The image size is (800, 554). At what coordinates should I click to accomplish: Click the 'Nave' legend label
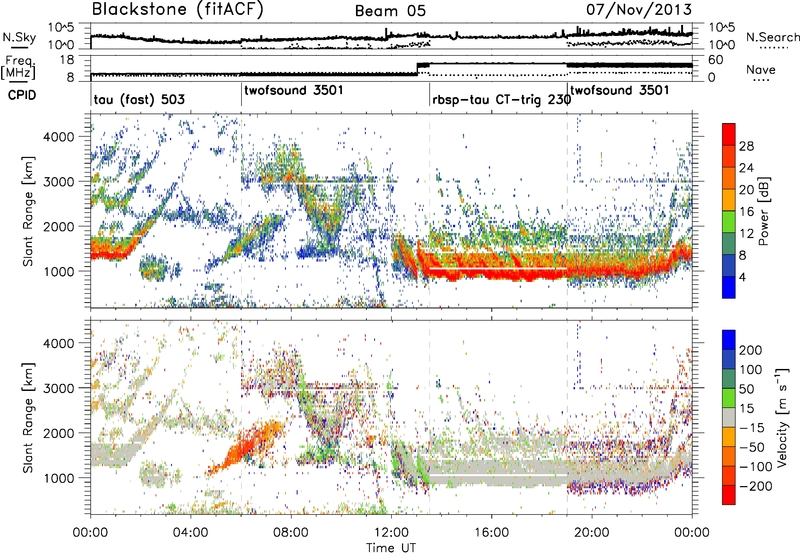tap(761, 69)
